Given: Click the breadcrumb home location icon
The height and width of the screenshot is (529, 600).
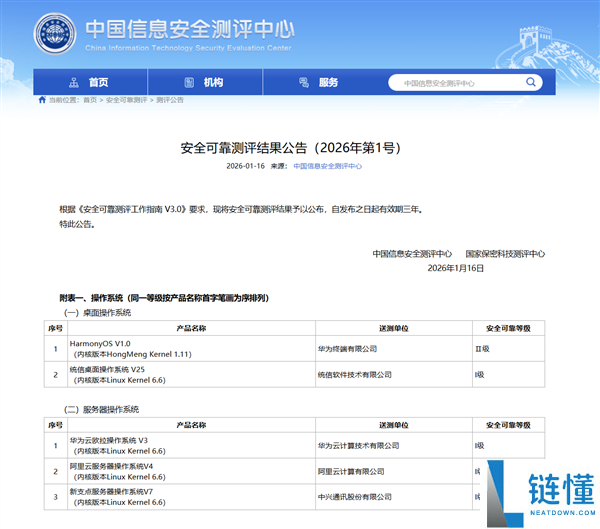Looking at the screenshot, I should tap(41, 100).
